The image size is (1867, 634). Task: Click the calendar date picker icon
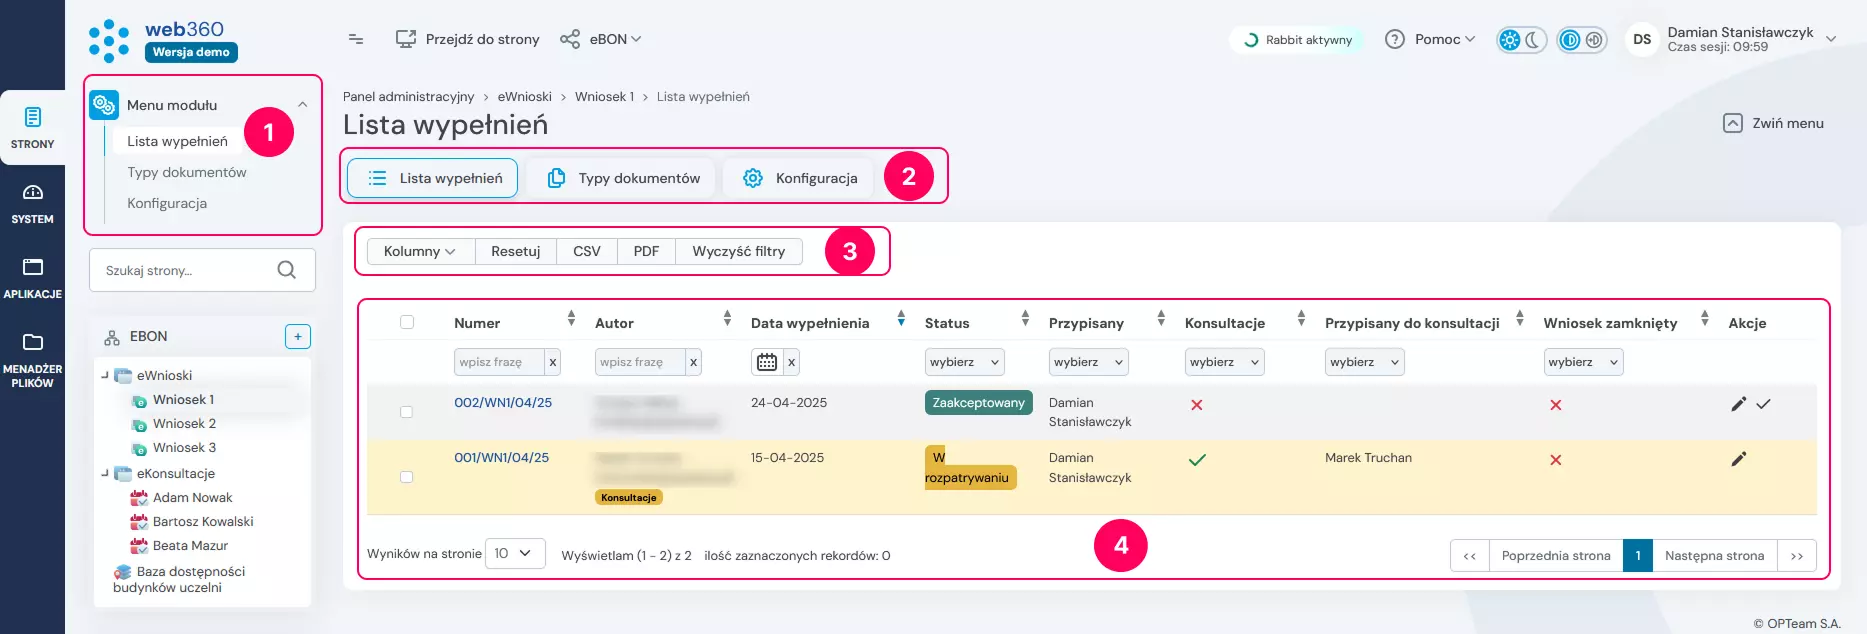coord(766,362)
